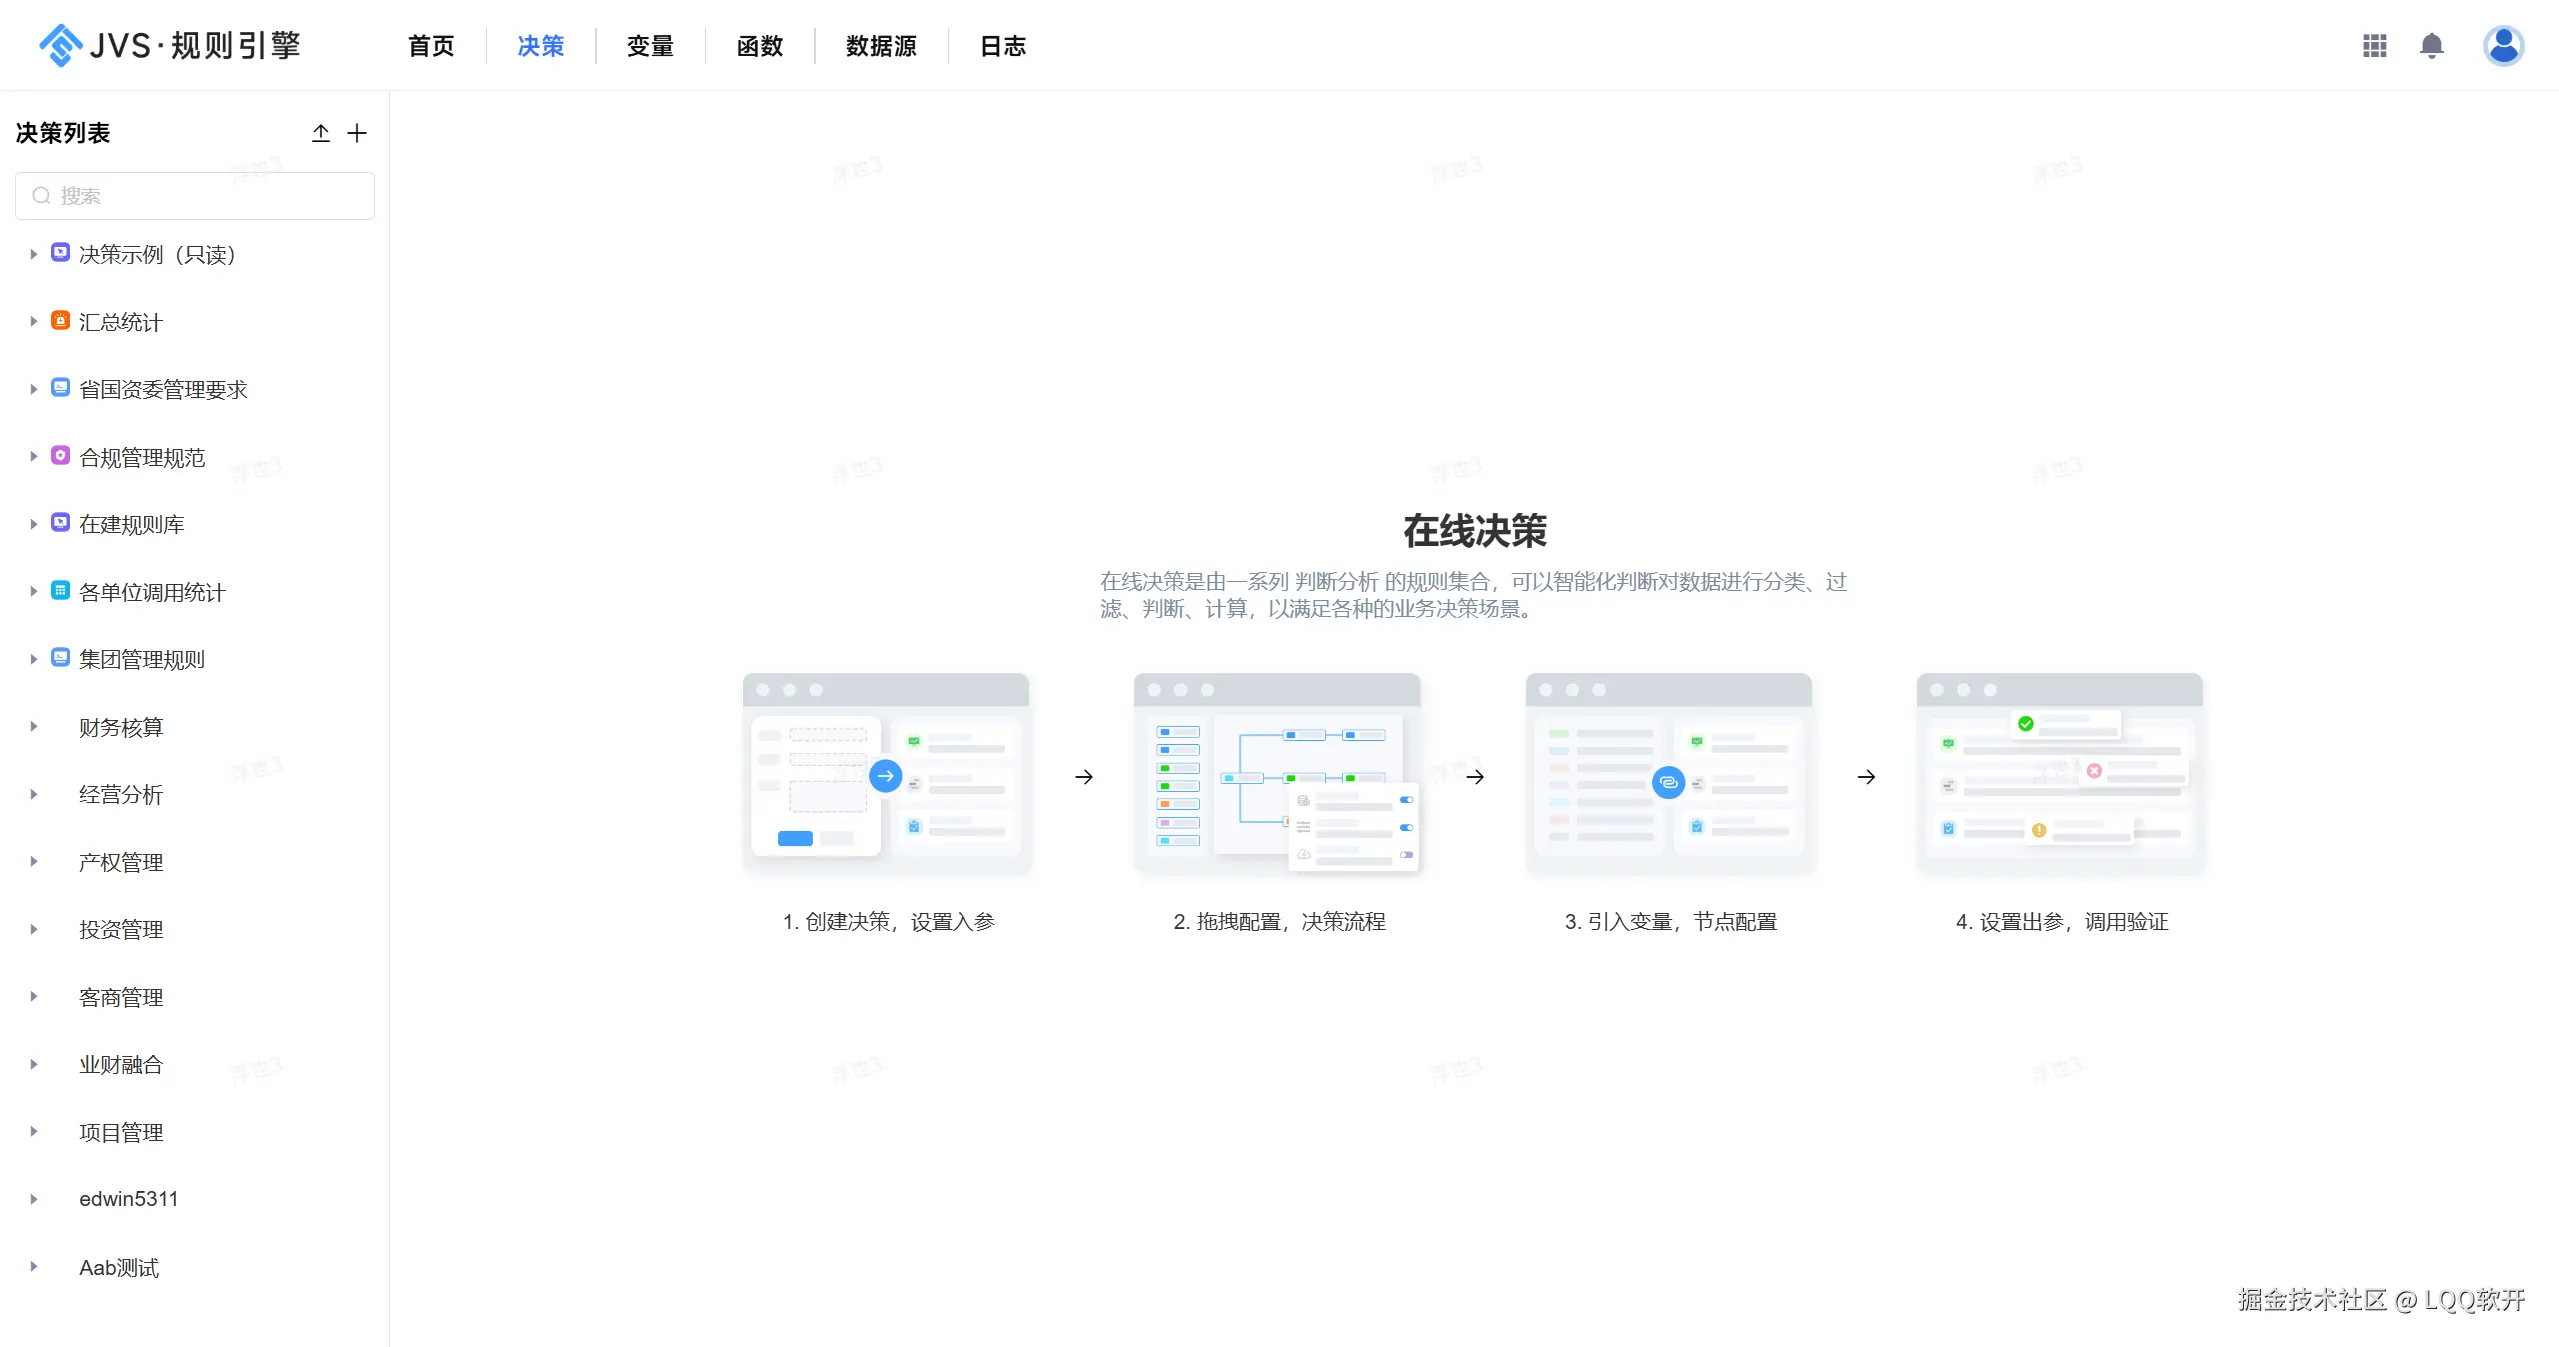Screen dimensions: 2559x1347
Task: Select the Aab测试 list item
Action: [x=119, y=1267]
